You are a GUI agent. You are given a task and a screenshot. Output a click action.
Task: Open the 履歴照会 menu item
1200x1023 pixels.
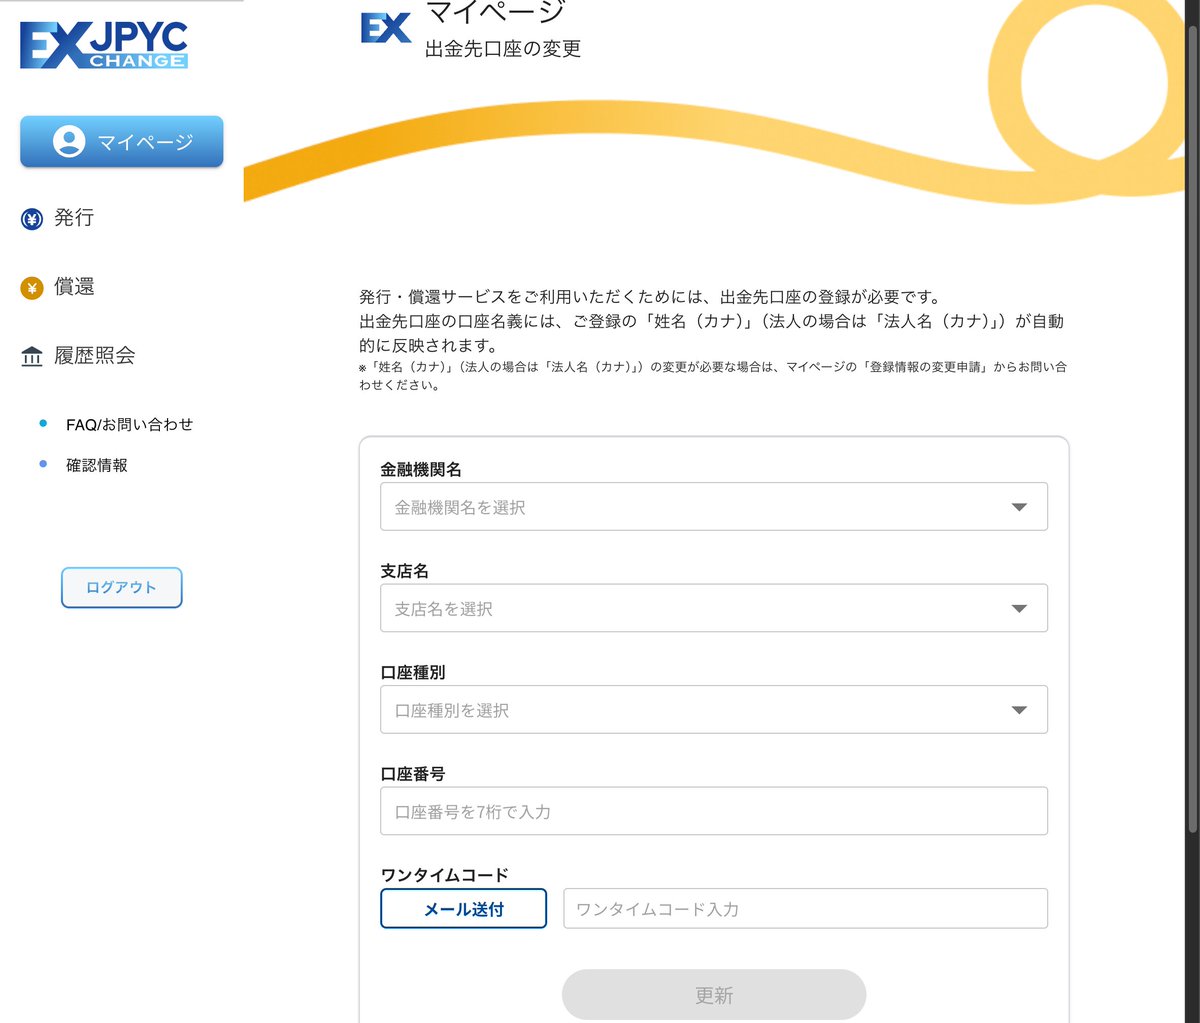94,355
